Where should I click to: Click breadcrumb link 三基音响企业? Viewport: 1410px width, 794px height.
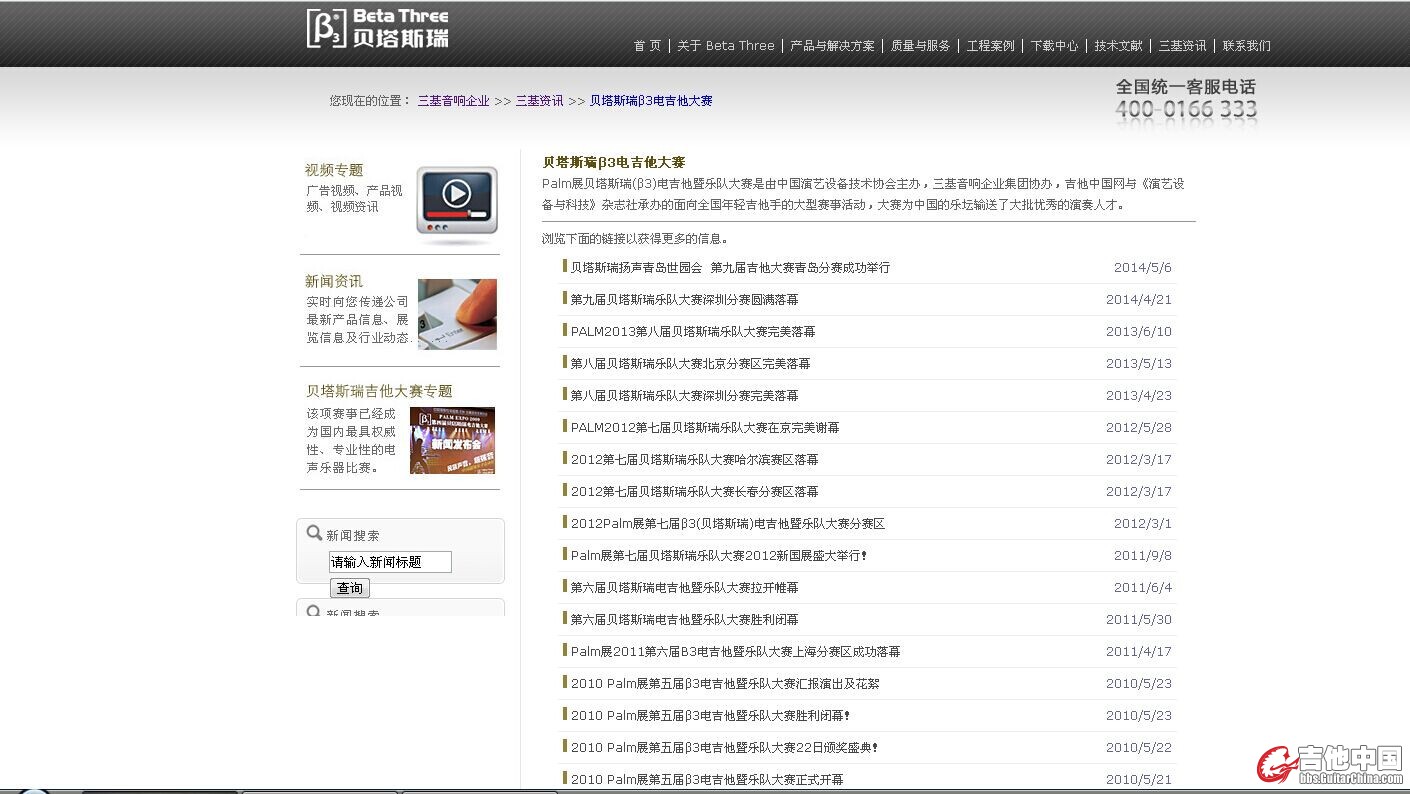tap(454, 101)
